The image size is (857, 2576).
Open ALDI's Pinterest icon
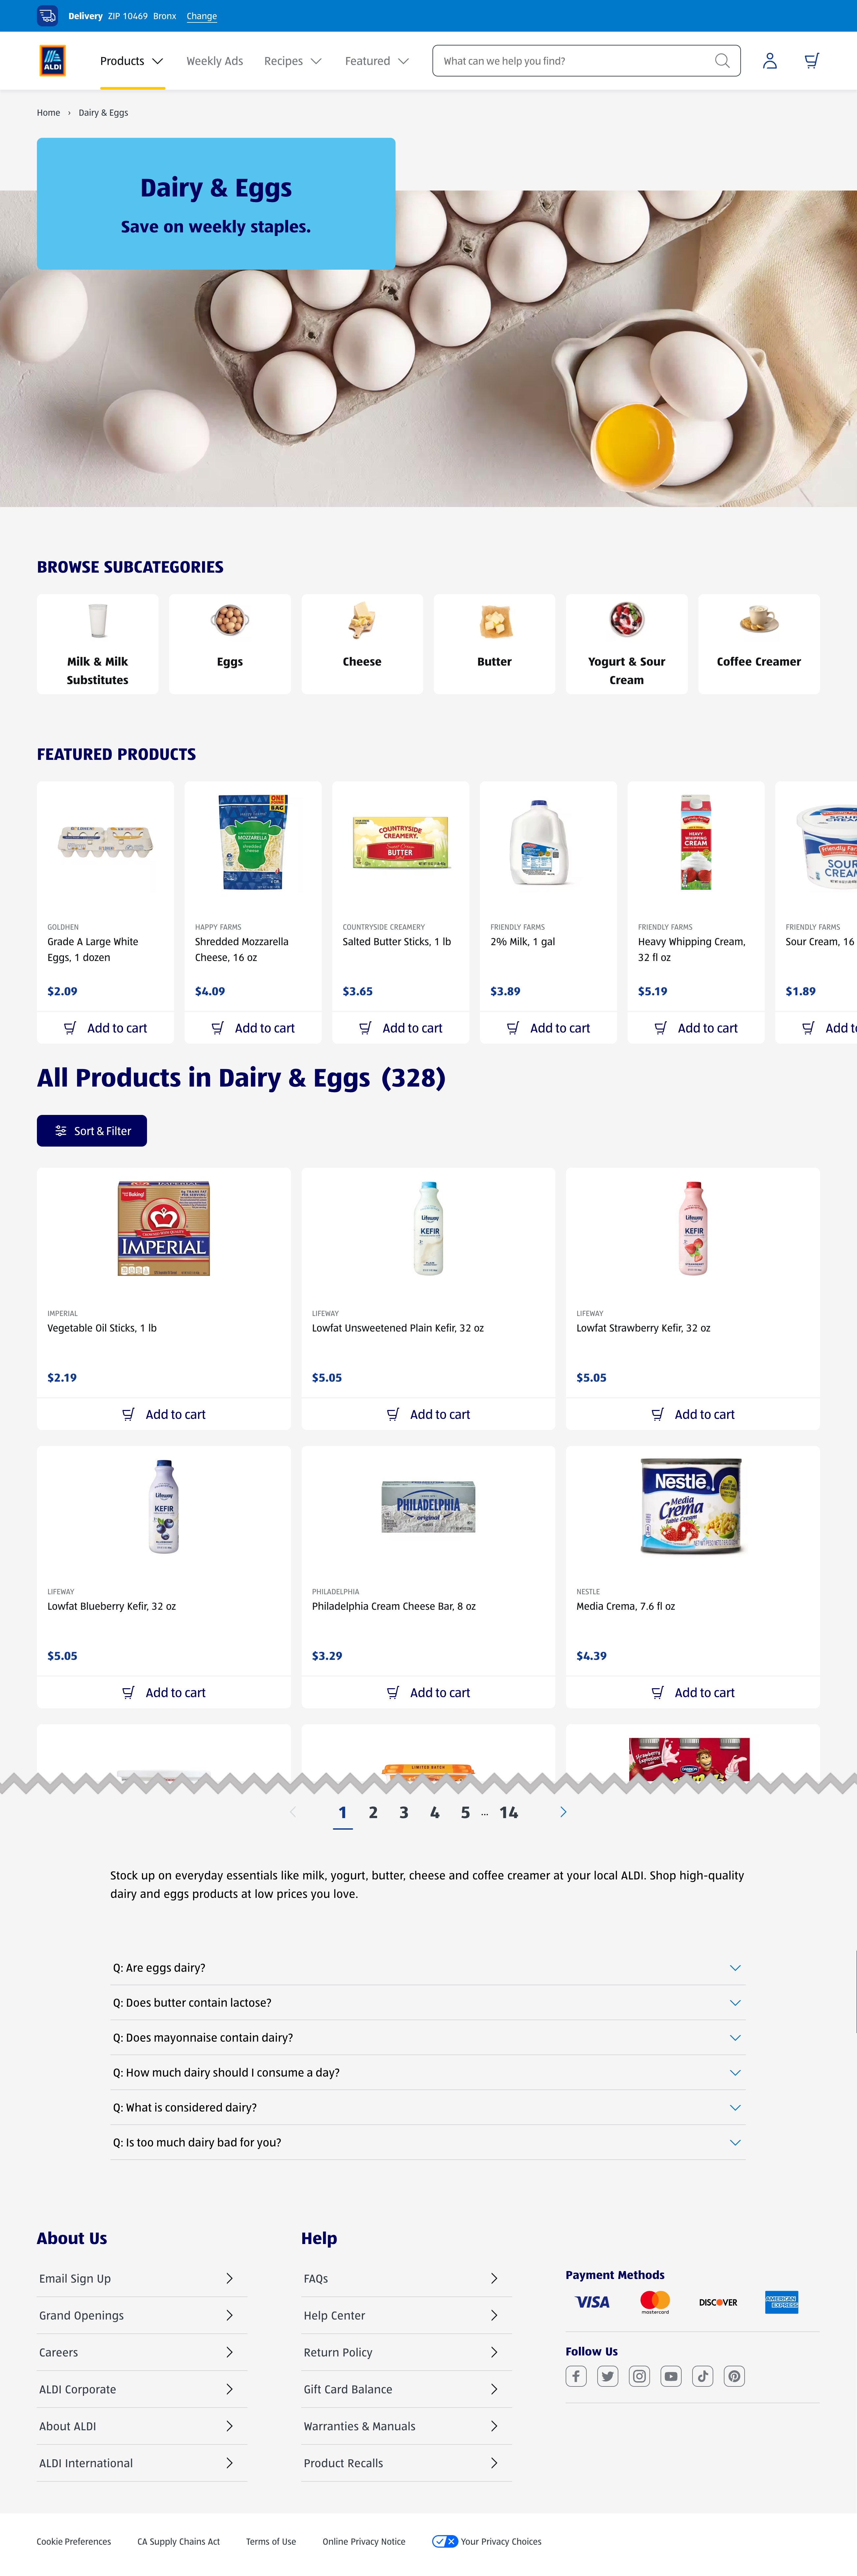pyautogui.click(x=735, y=2376)
